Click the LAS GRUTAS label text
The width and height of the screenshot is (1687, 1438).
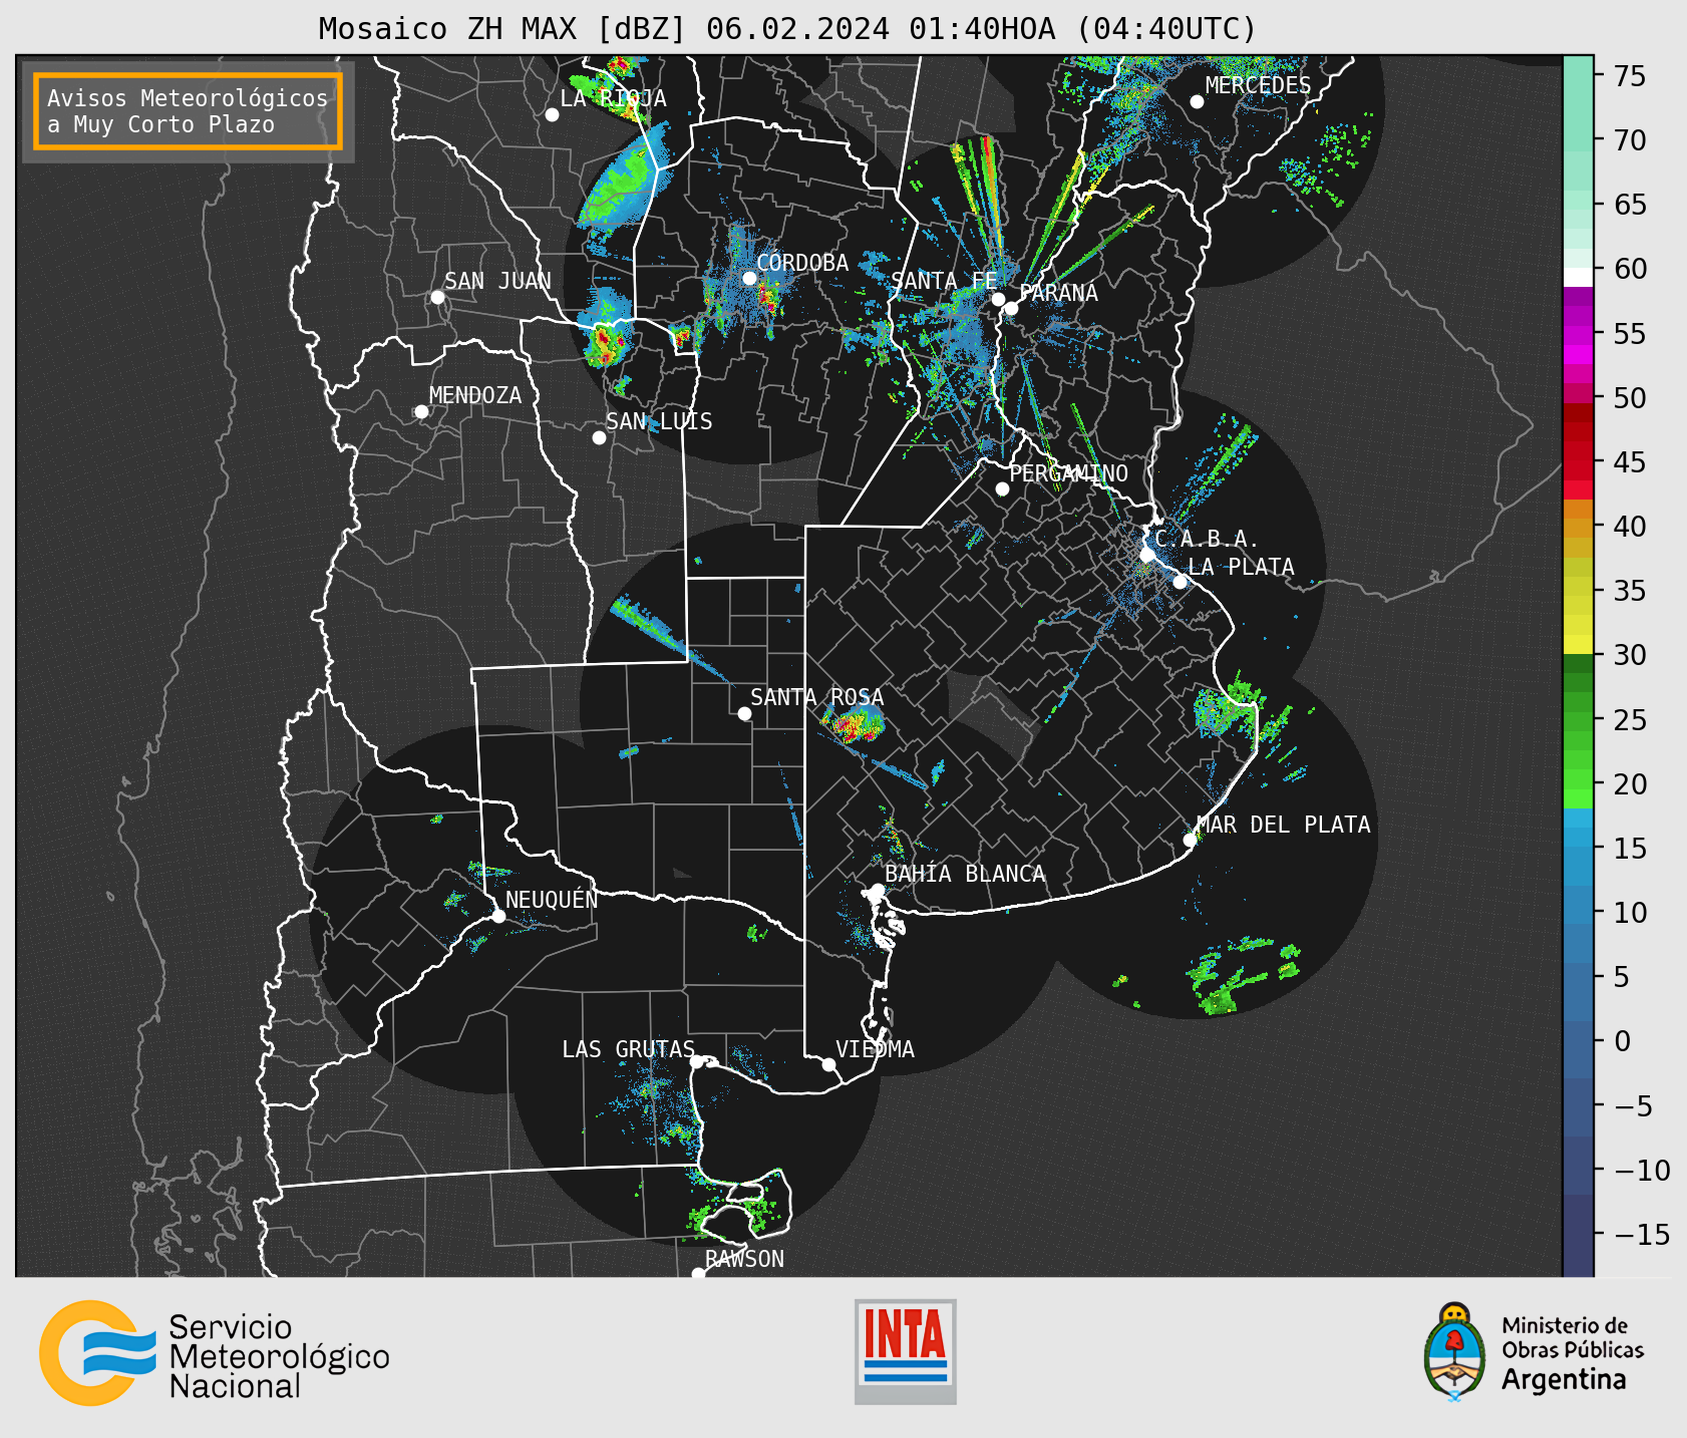pos(628,1049)
